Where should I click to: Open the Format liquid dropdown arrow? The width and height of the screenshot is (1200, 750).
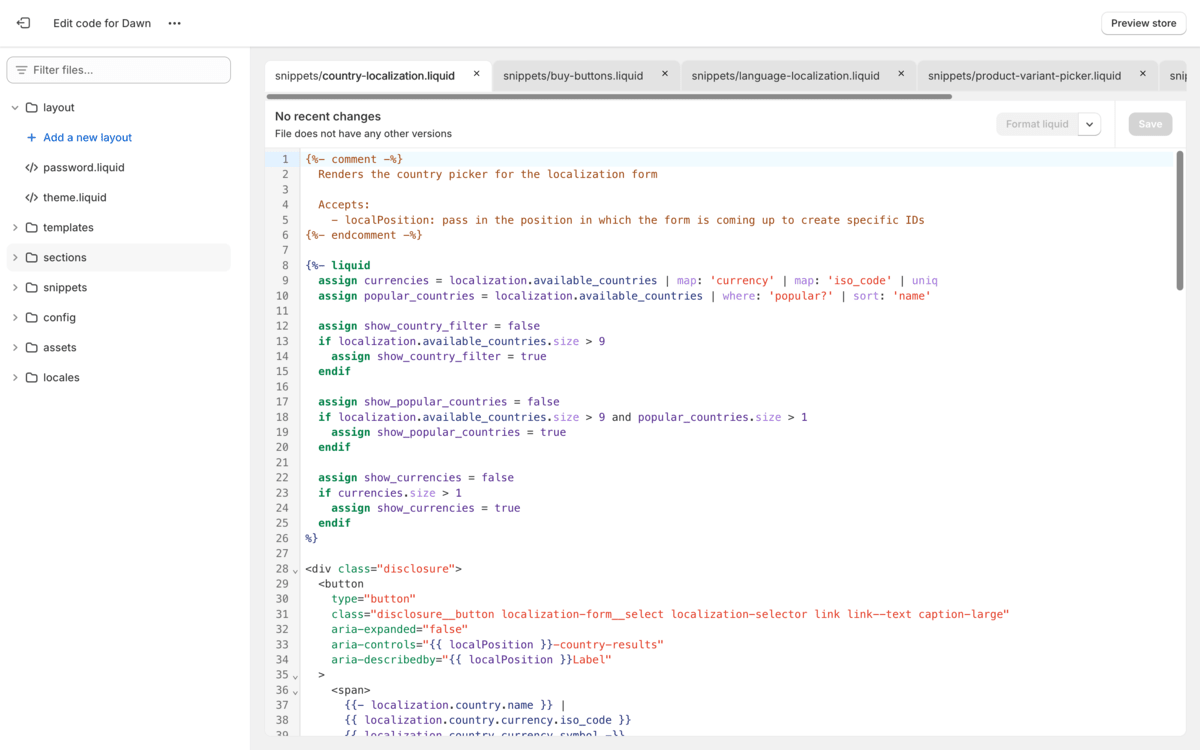1090,124
